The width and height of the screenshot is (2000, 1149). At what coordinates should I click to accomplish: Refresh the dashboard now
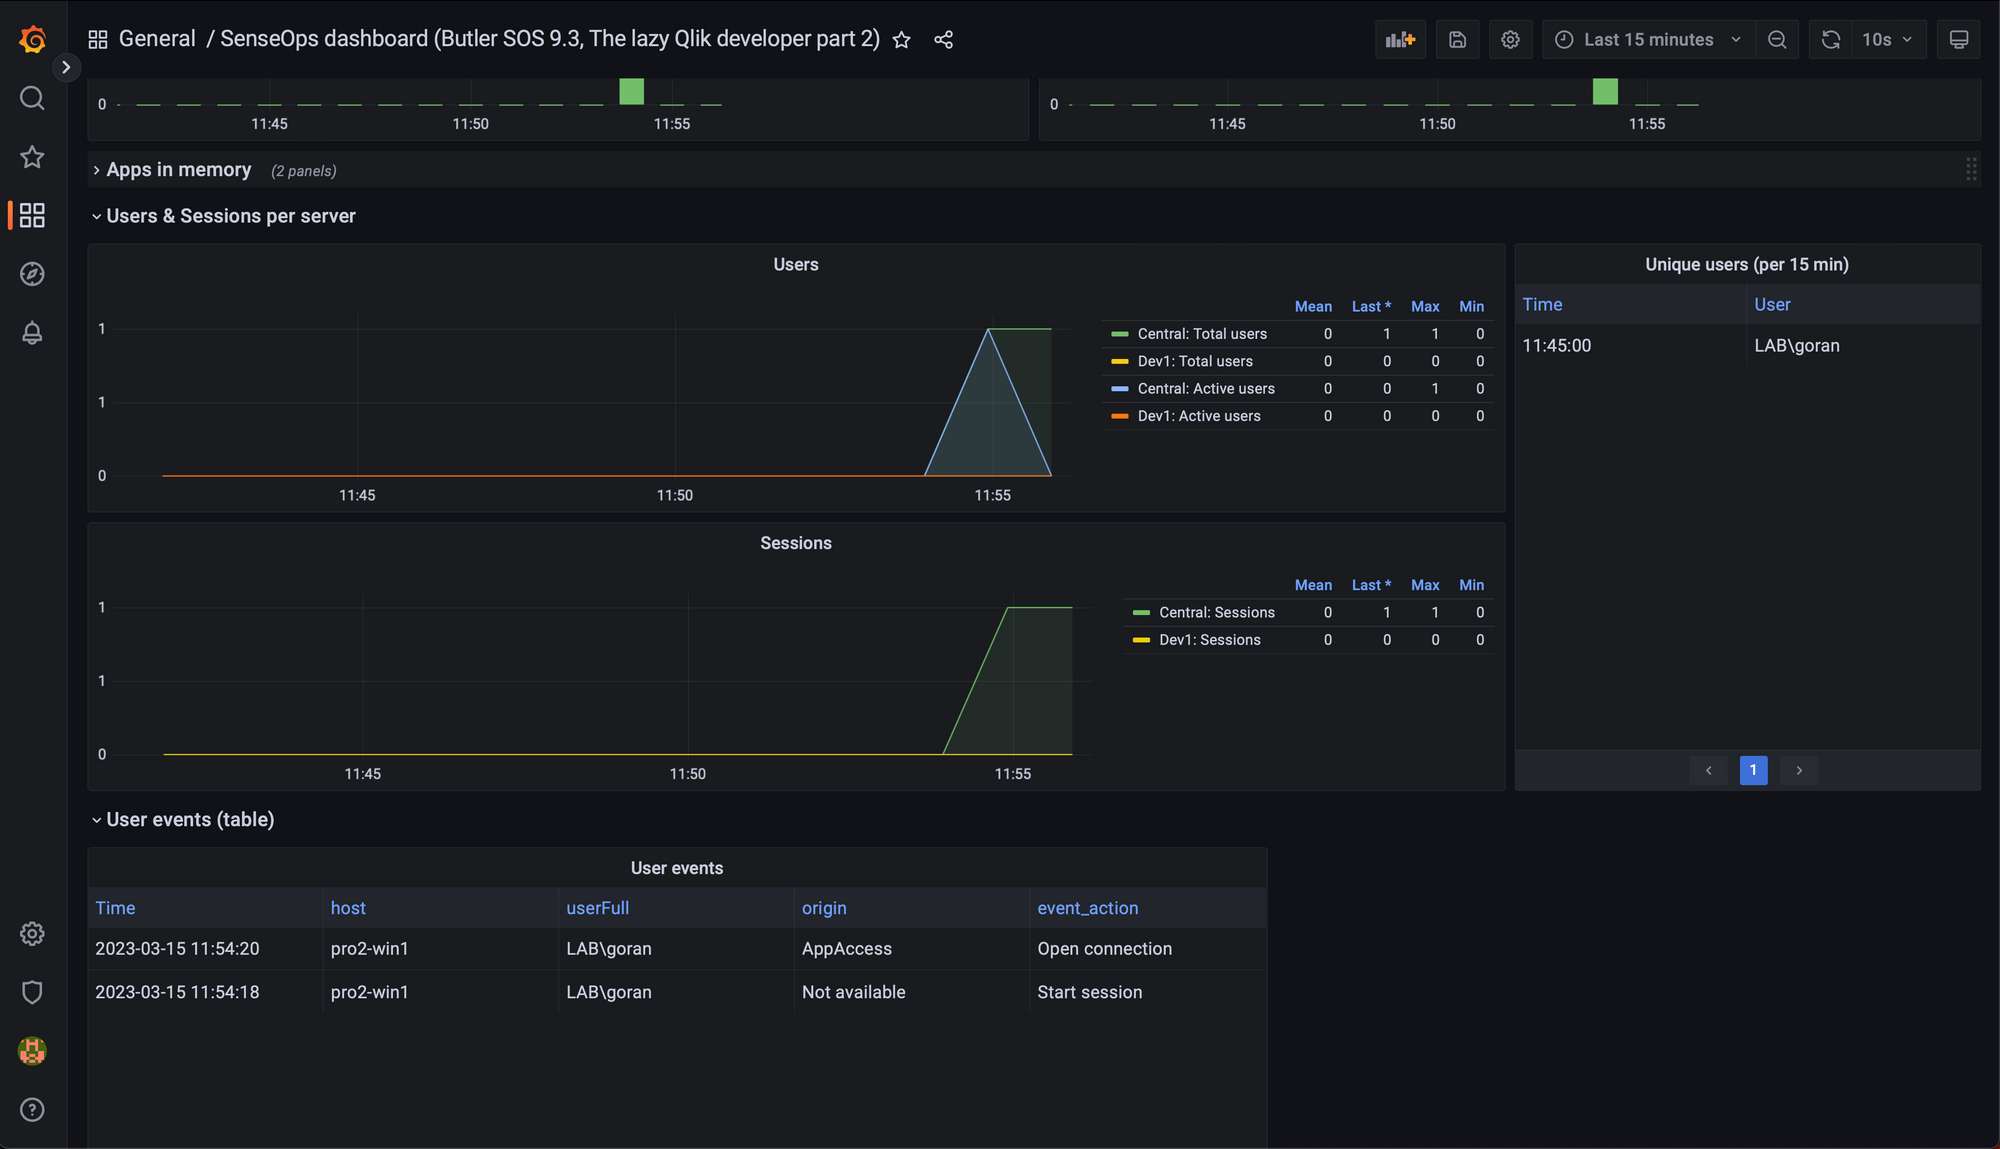[x=1830, y=39]
